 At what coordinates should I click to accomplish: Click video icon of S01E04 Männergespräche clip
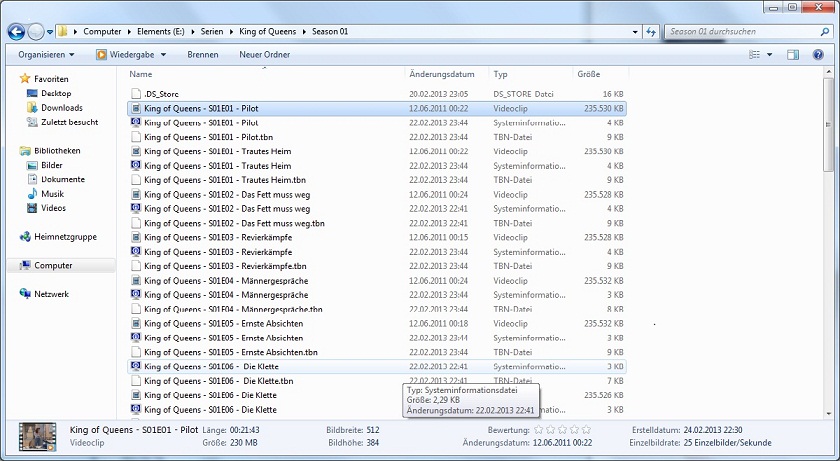136,281
